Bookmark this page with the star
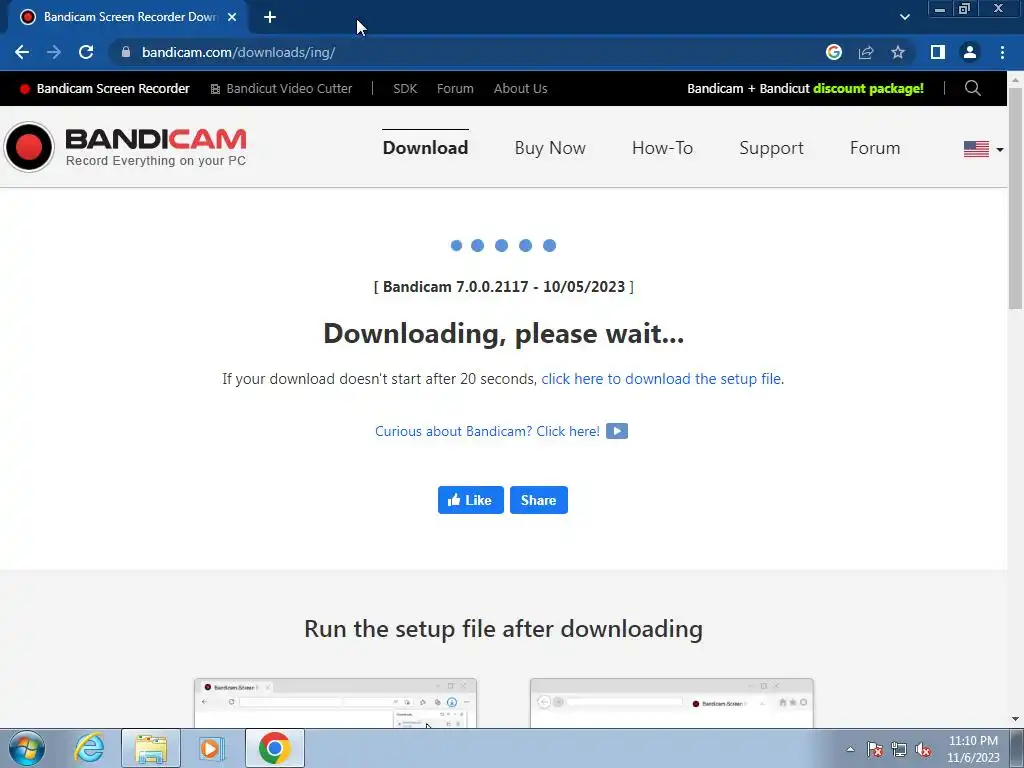This screenshot has width=1024, height=768. click(x=898, y=52)
